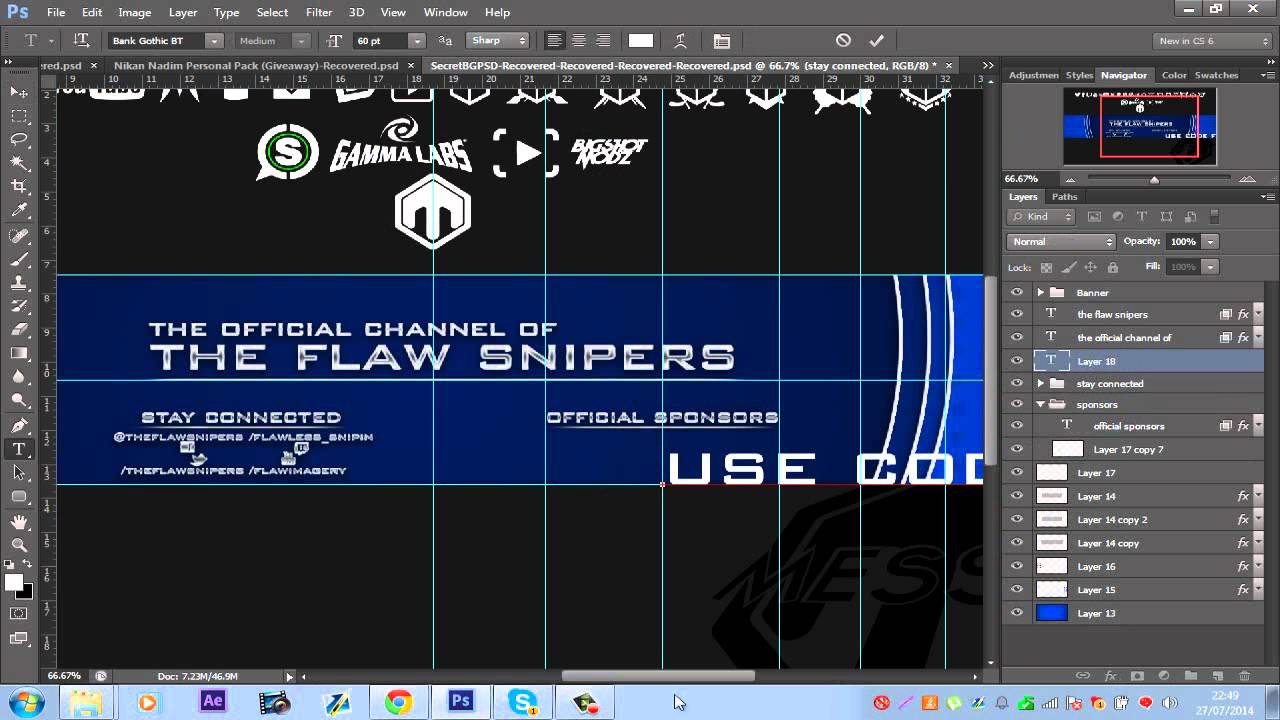Collapse the sponsors group
The height and width of the screenshot is (720, 1280).
(1040, 404)
